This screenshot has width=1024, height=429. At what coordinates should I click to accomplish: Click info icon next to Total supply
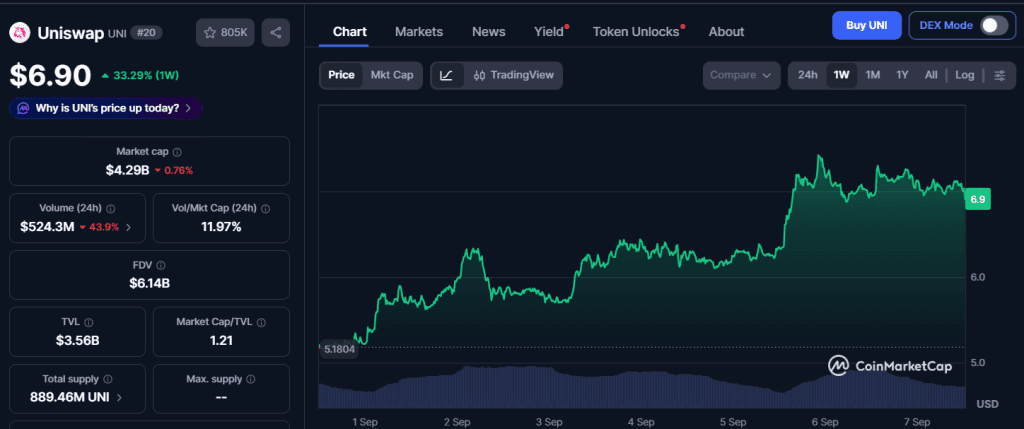click(x=108, y=379)
